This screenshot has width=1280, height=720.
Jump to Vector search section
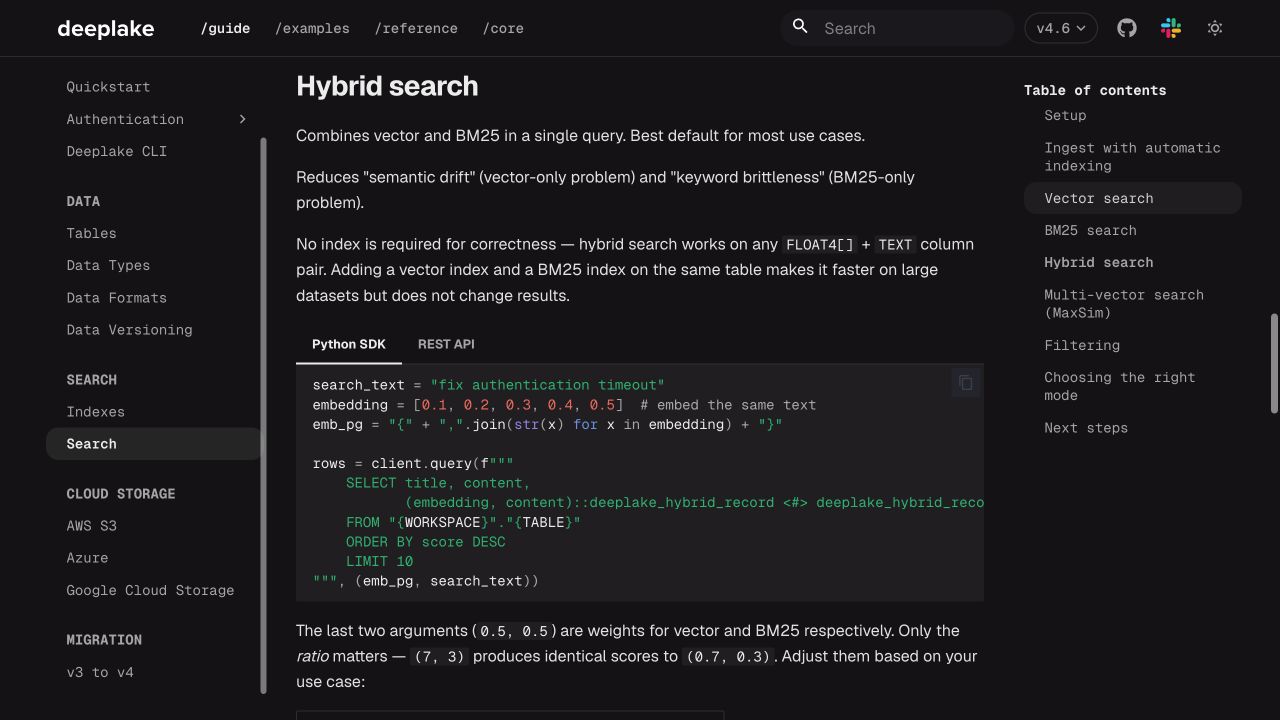tap(1132, 198)
